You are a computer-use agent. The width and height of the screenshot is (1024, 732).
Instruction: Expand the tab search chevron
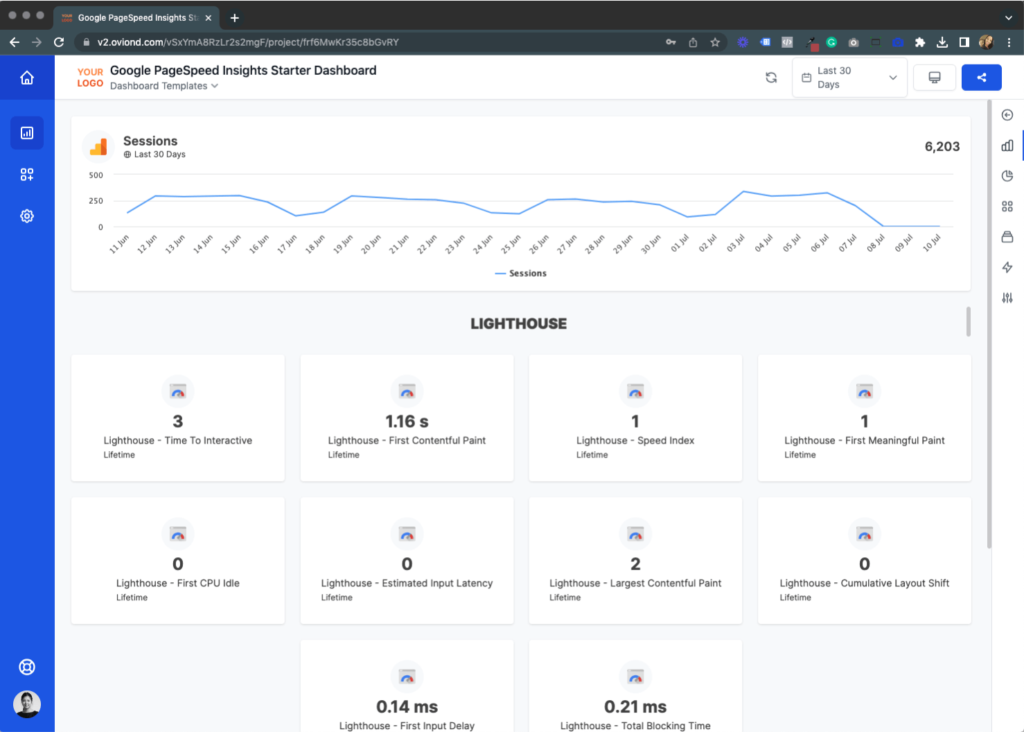tap(1008, 18)
